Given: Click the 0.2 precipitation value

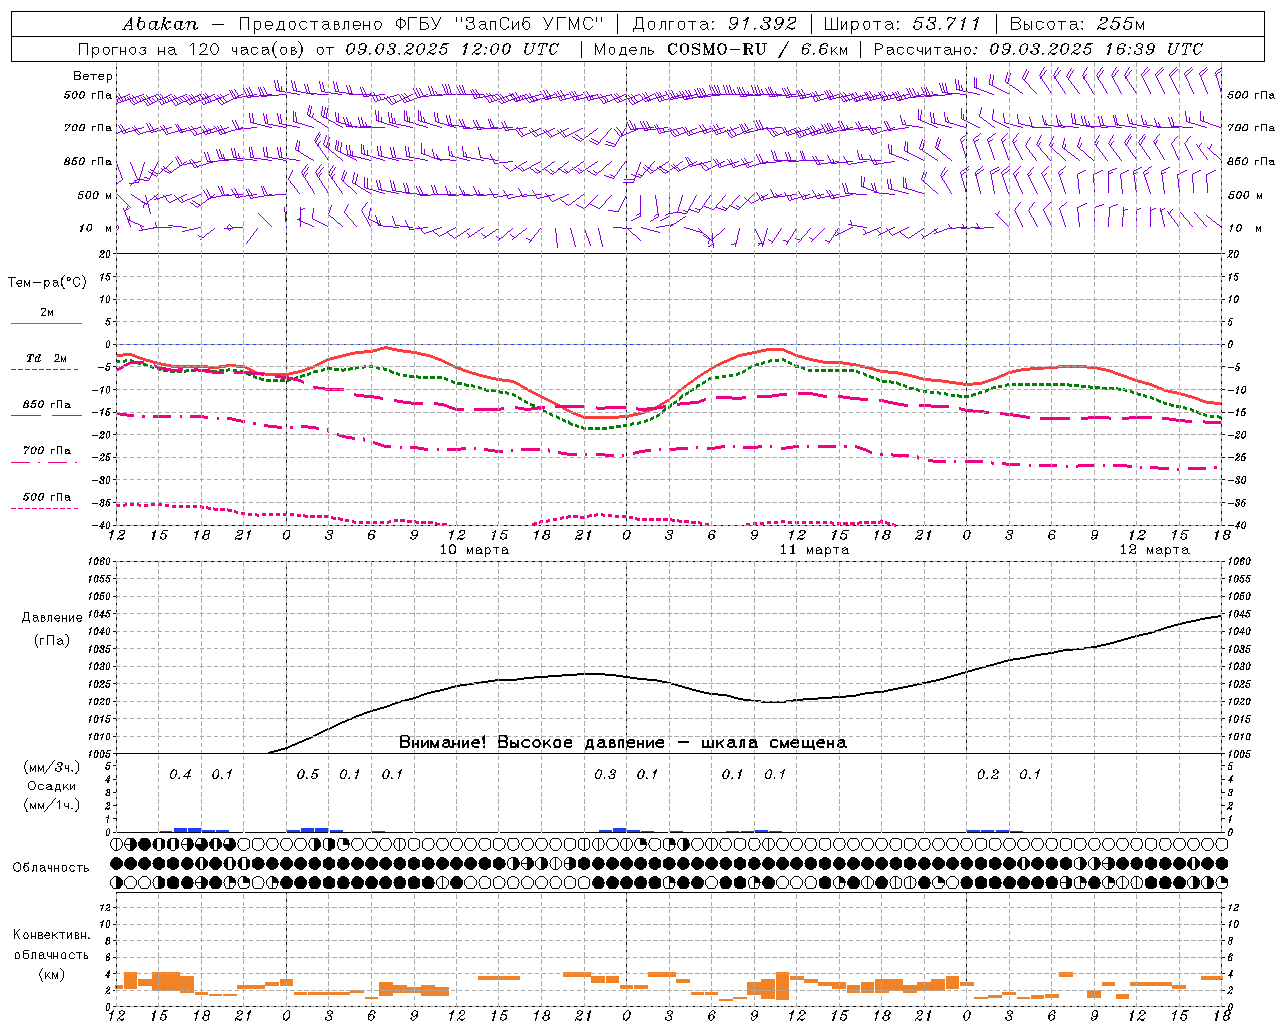Looking at the screenshot, I should tap(988, 774).
